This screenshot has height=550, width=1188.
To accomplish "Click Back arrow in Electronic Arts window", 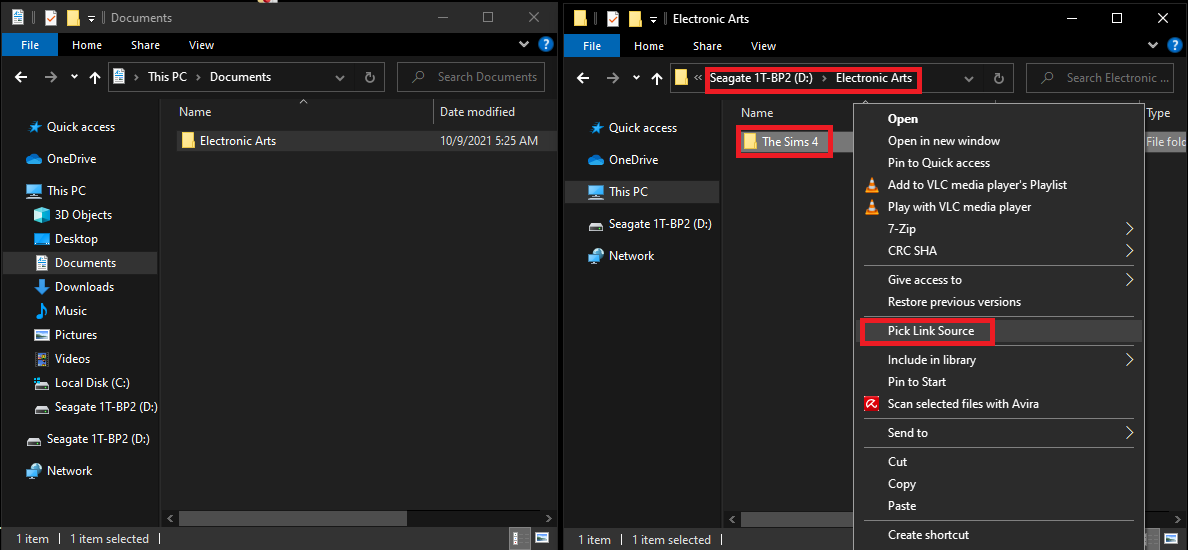I will click(x=583, y=77).
